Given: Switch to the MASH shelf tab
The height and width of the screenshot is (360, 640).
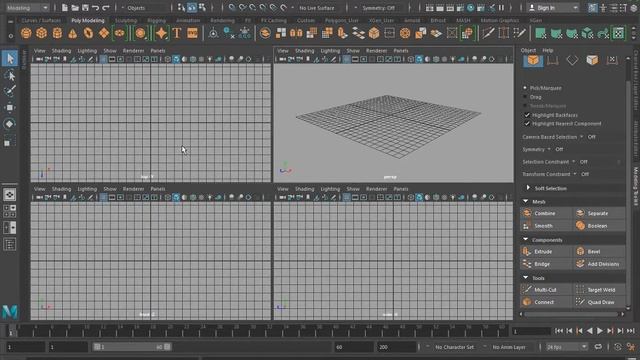Looking at the screenshot, I should [463, 20].
